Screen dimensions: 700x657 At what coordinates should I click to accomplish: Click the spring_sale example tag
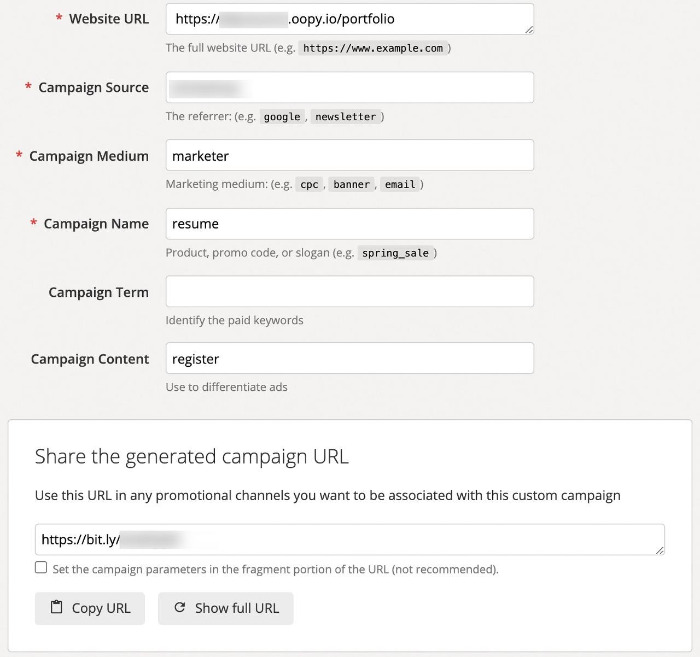[394, 254]
